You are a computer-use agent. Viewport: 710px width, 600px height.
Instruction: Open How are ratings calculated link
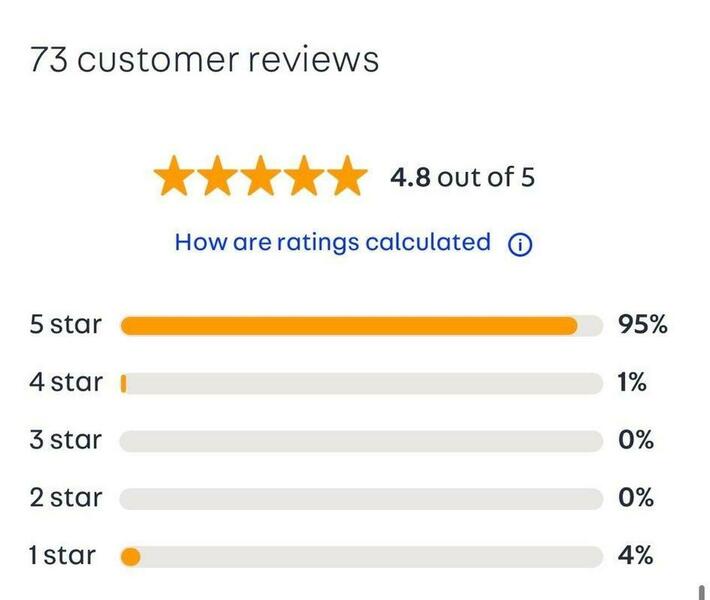[333, 242]
